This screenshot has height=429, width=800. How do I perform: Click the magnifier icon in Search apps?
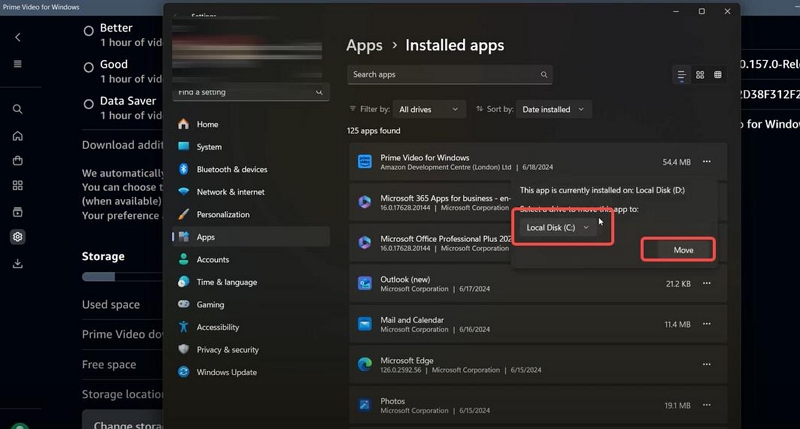pos(544,74)
